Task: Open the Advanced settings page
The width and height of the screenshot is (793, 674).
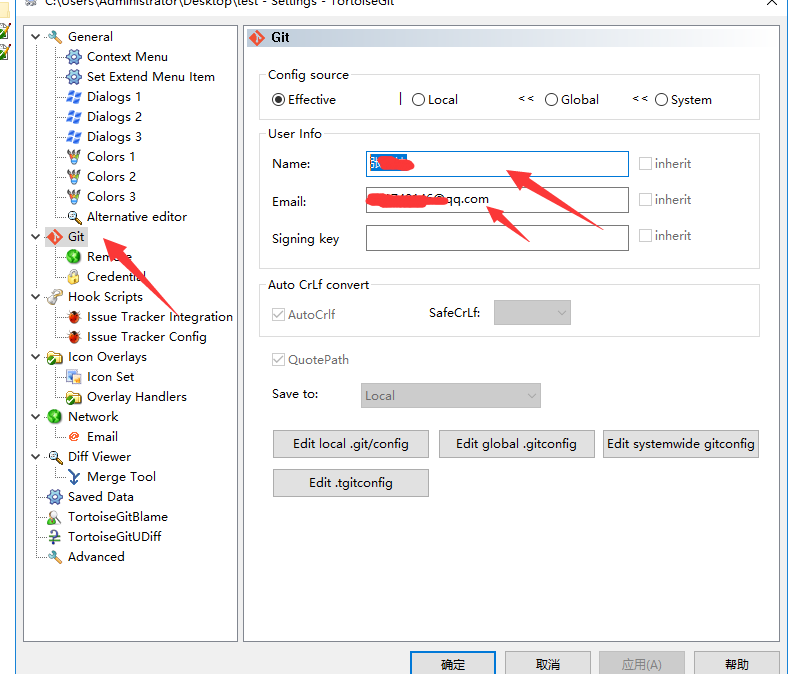Action: [x=96, y=557]
